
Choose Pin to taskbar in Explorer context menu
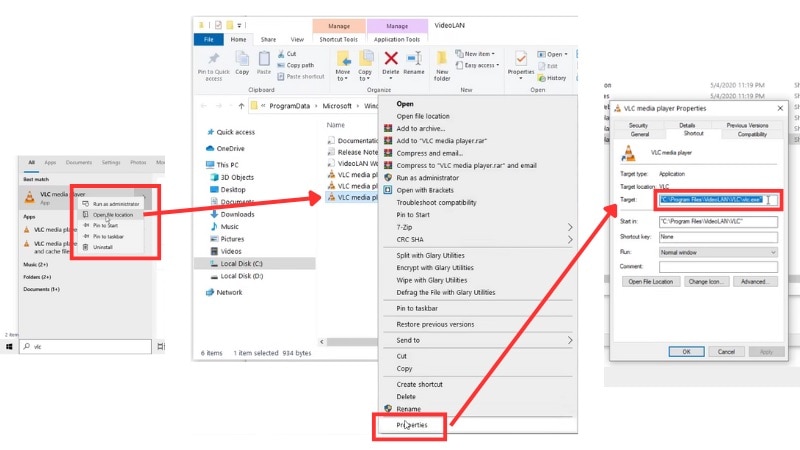click(x=417, y=309)
